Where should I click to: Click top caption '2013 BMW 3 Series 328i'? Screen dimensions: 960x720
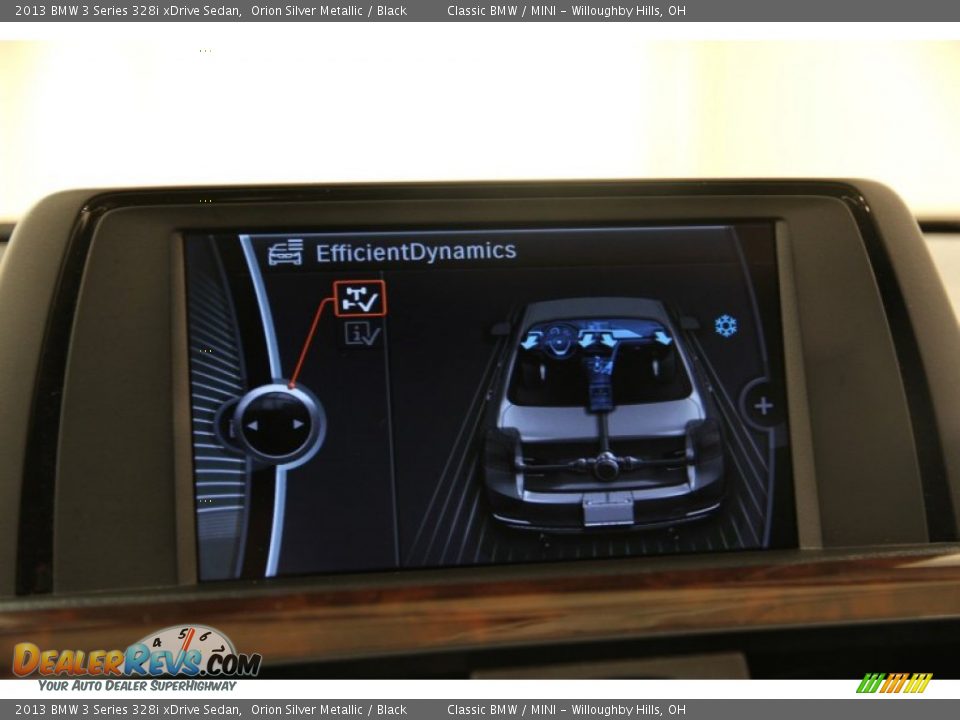point(128,11)
